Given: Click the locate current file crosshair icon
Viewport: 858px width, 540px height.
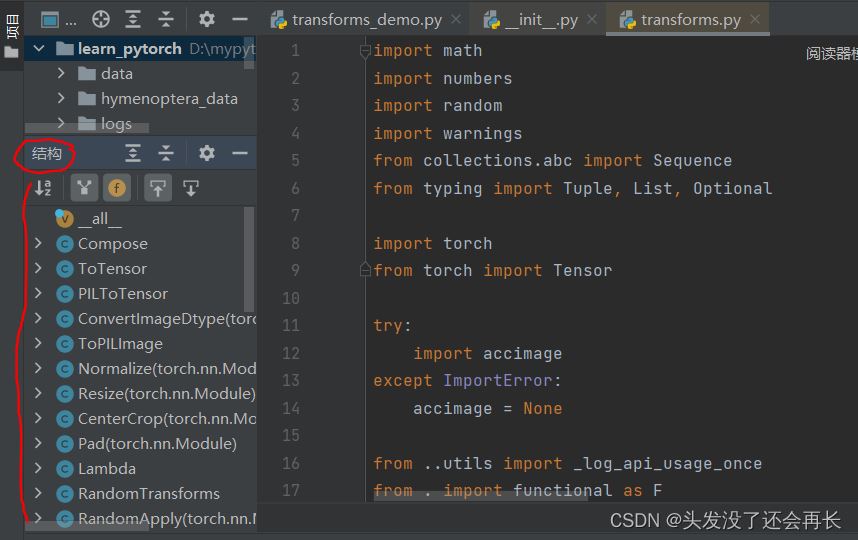Looking at the screenshot, I should click(101, 19).
